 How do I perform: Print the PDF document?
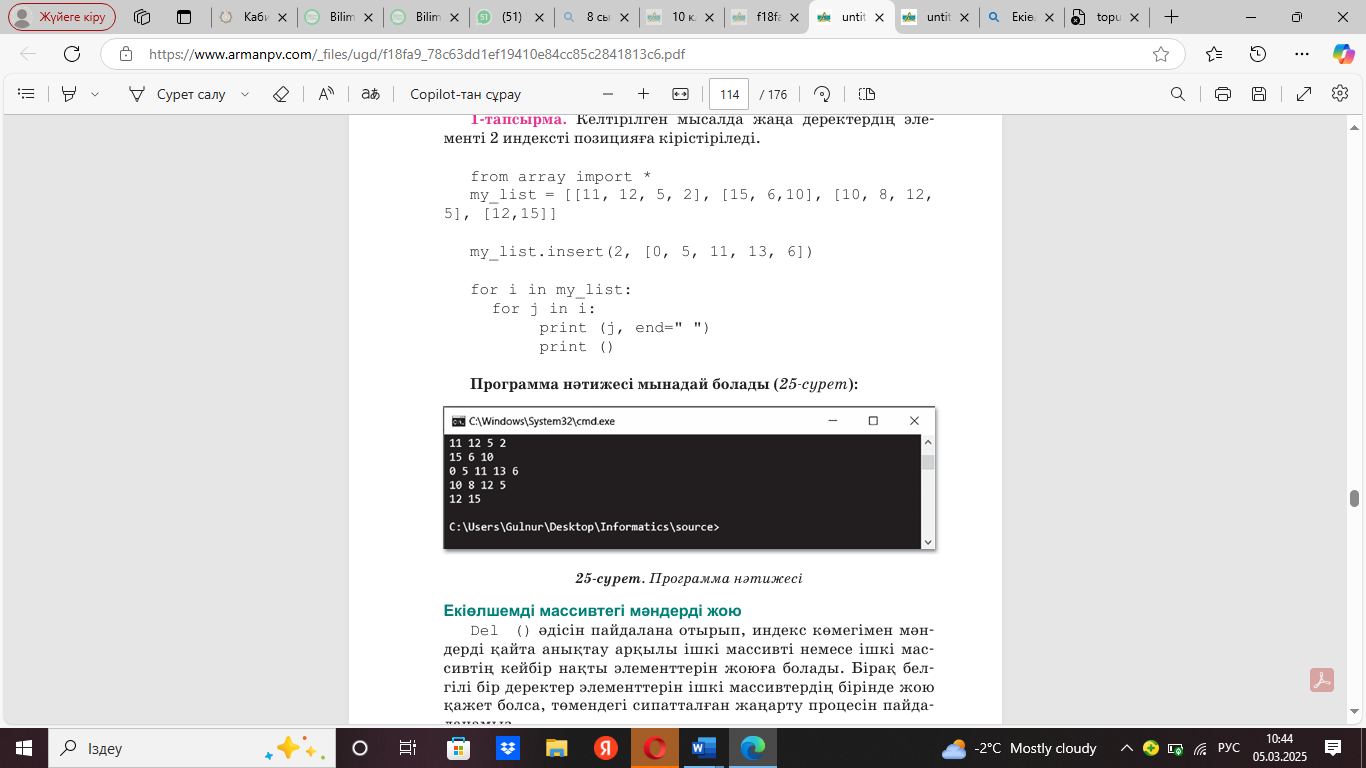pyautogui.click(x=1222, y=94)
